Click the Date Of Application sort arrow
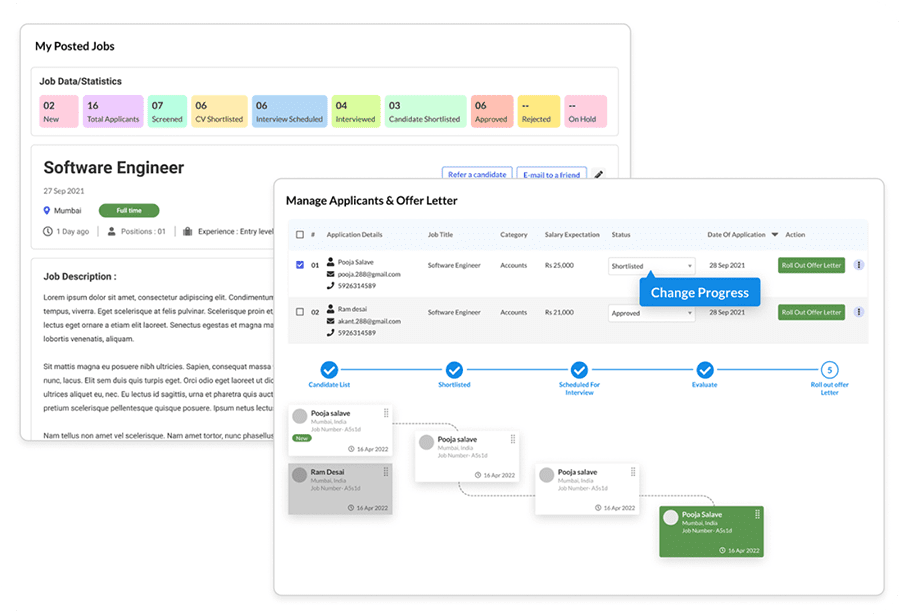 click(775, 235)
